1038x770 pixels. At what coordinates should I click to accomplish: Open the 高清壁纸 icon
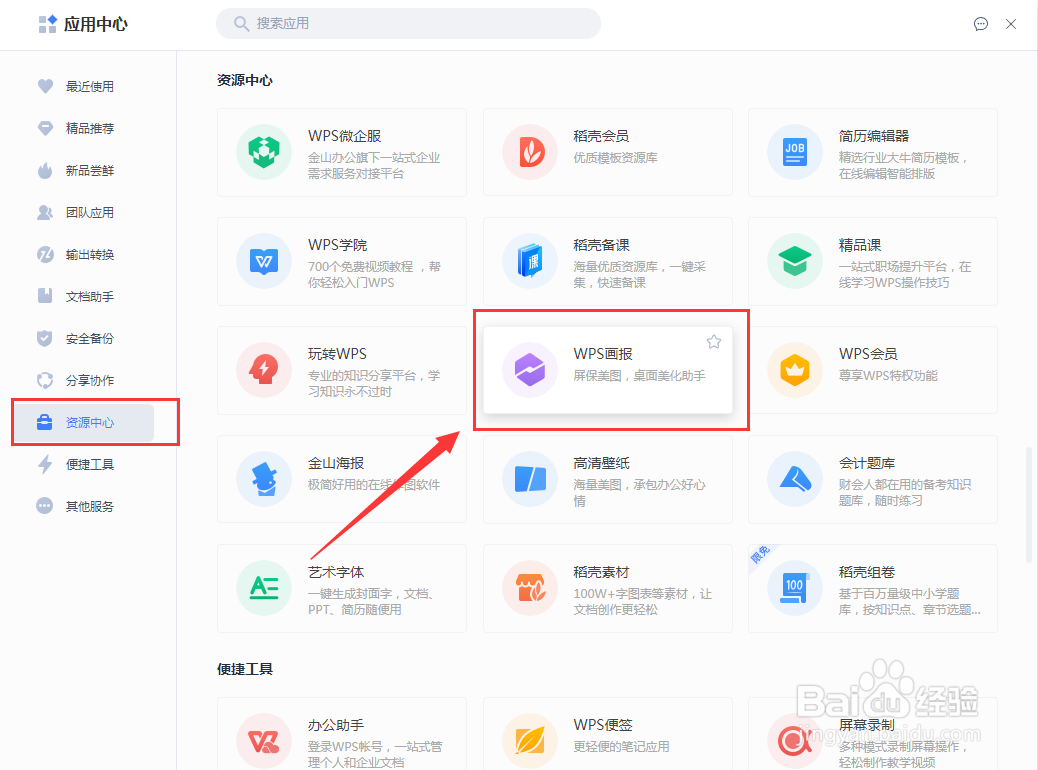coord(530,479)
